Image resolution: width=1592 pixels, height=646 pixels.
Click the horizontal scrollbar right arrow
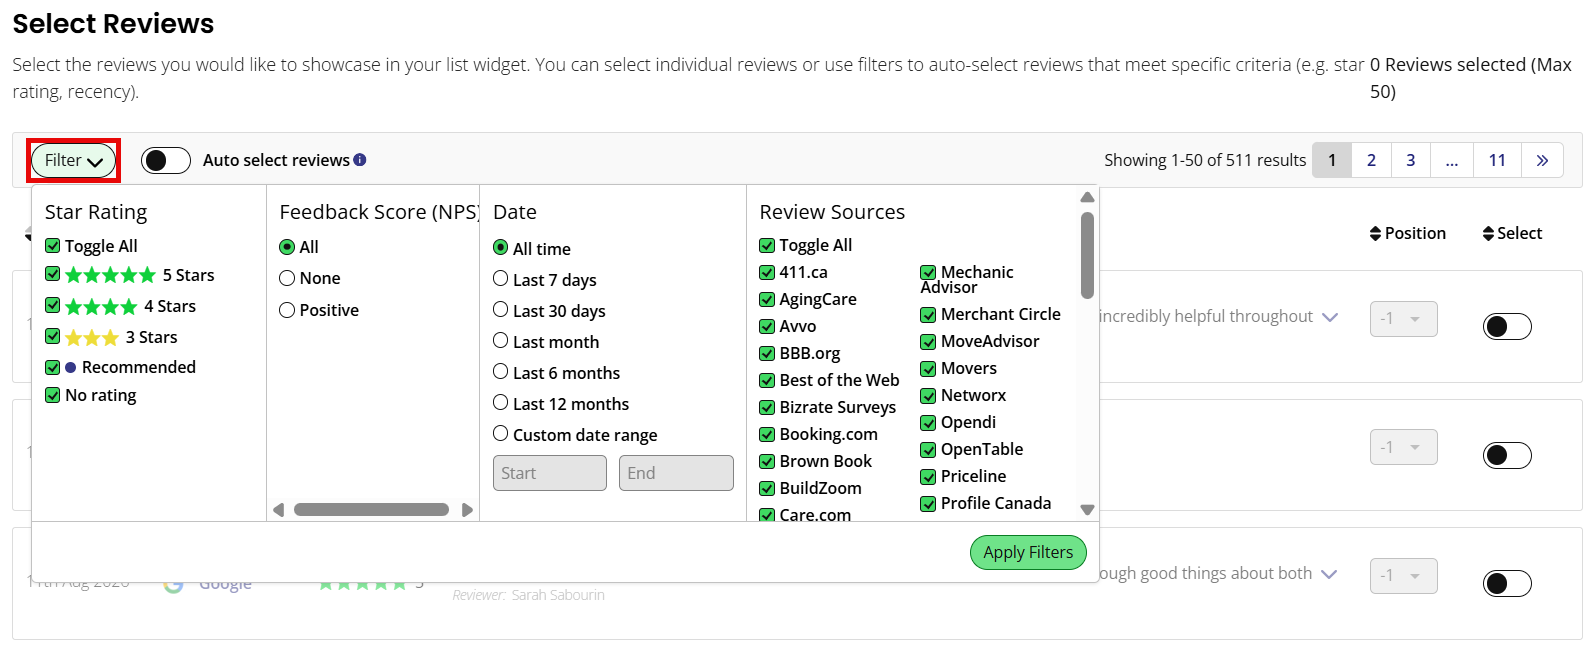pos(467,510)
